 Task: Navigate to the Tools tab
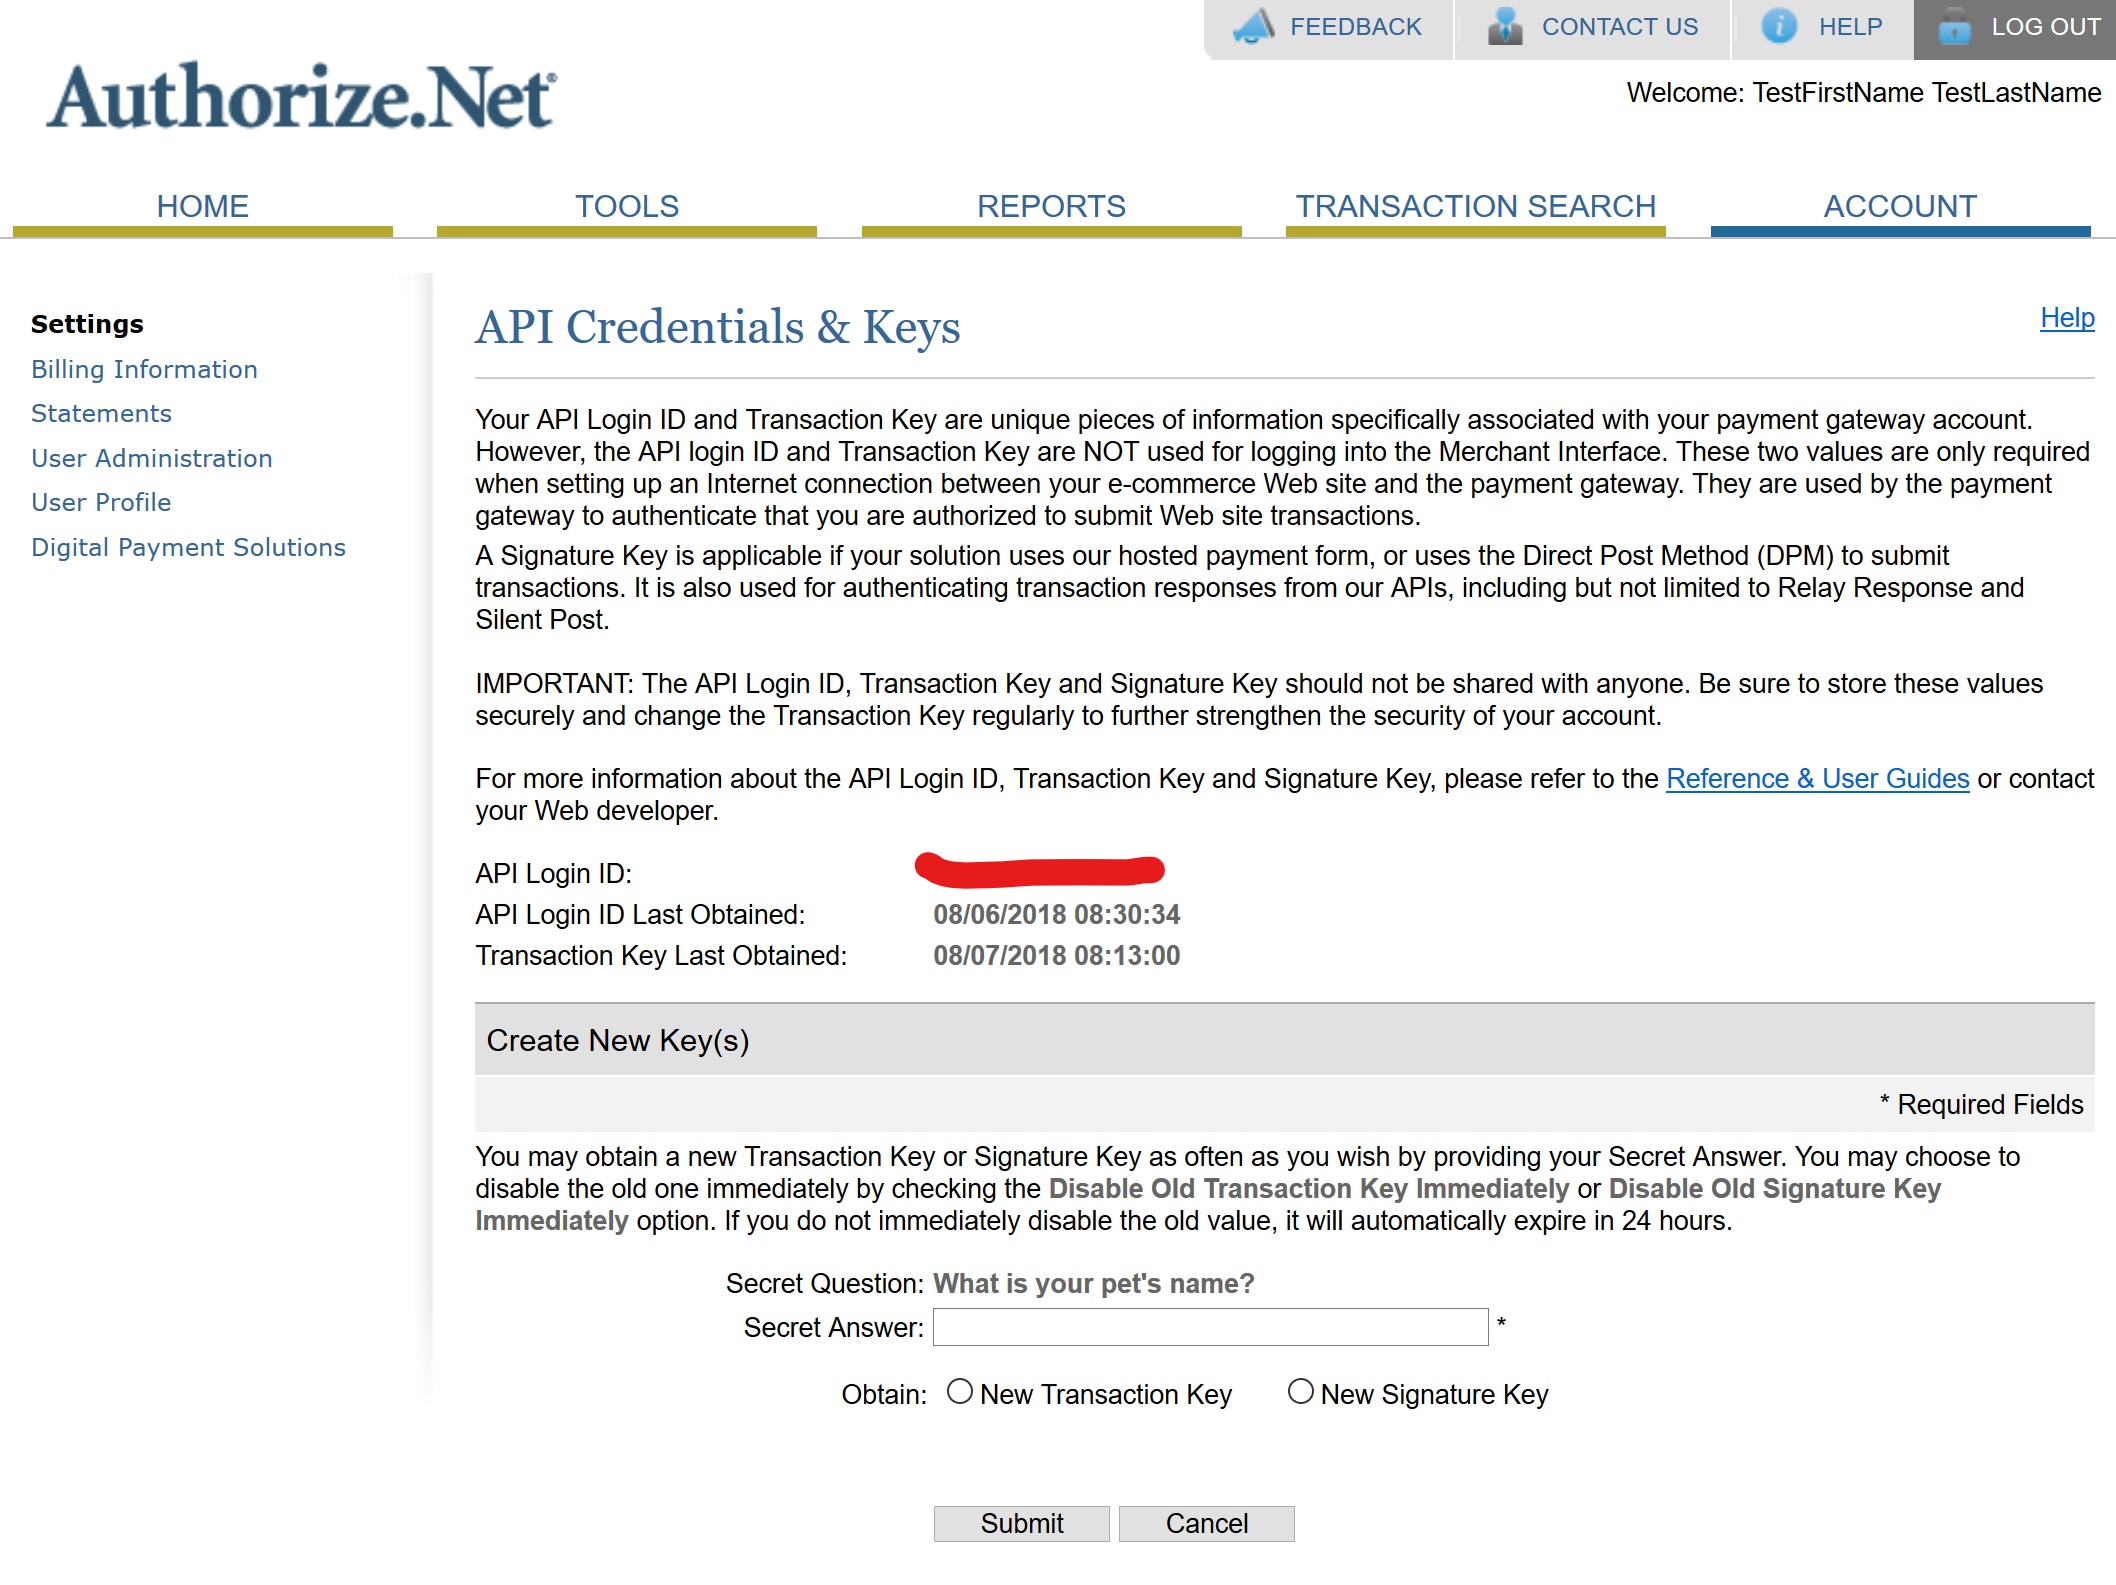coord(628,205)
